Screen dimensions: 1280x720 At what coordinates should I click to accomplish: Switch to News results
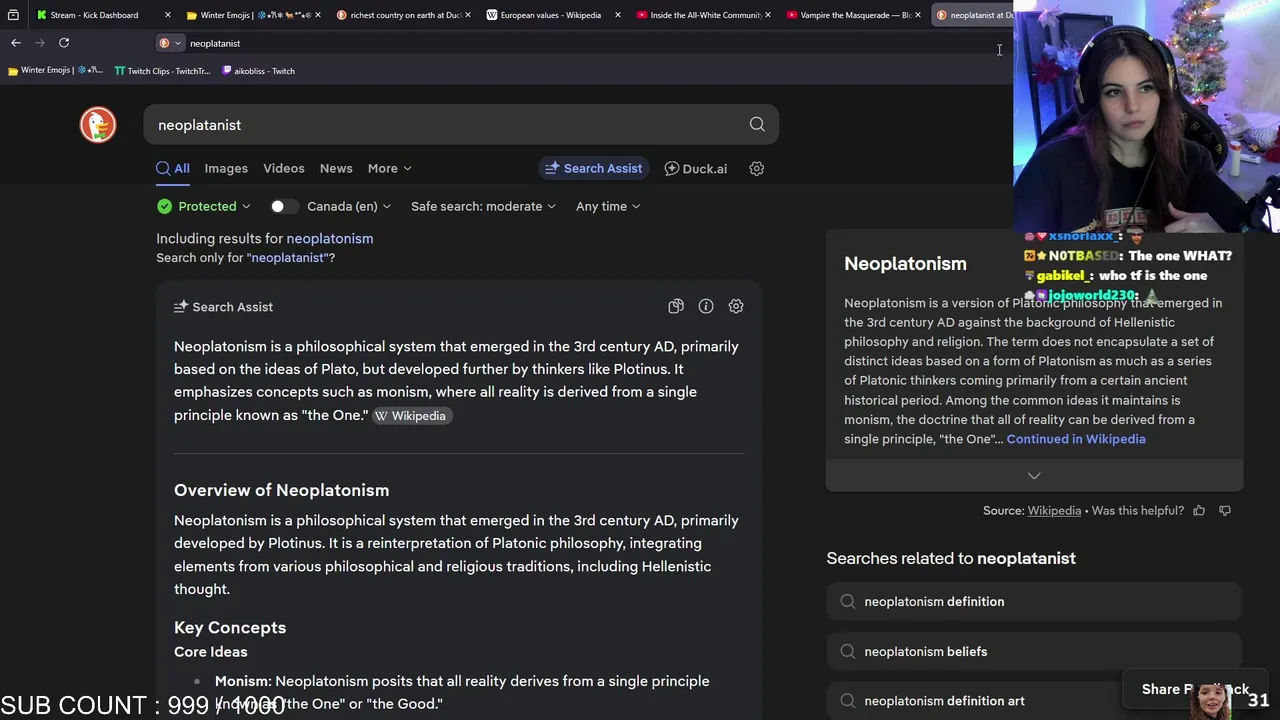336,168
